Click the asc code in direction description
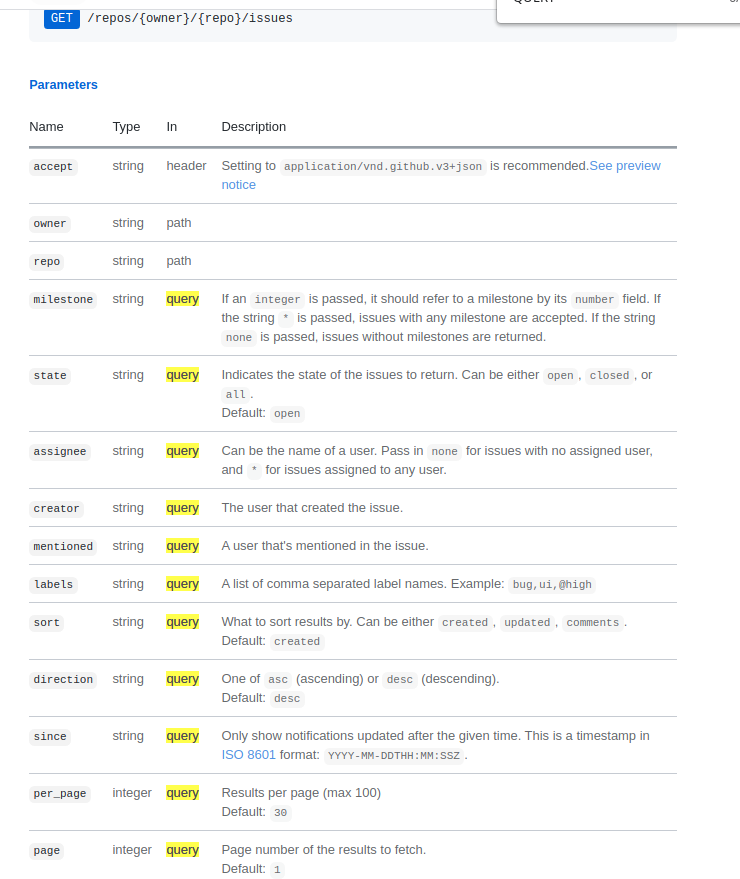Screen dimensions: 740x879 coord(278,680)
